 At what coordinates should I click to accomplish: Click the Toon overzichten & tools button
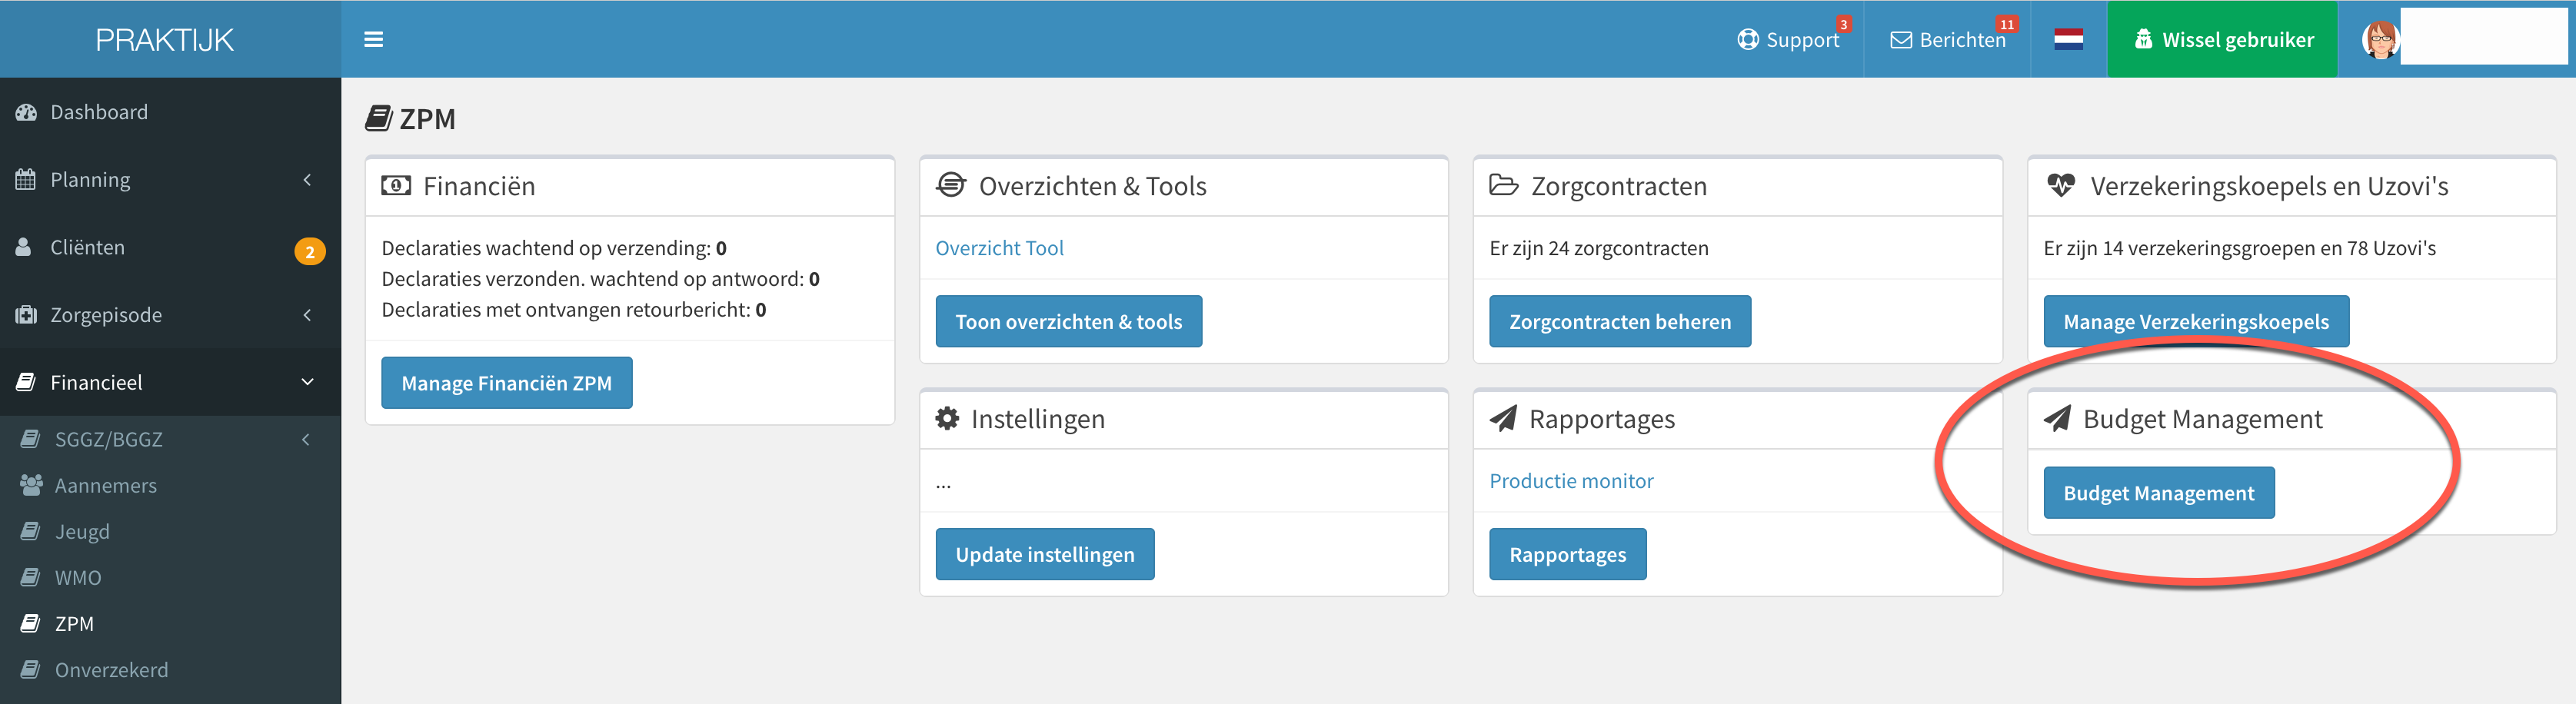(x=1068, y=321)
